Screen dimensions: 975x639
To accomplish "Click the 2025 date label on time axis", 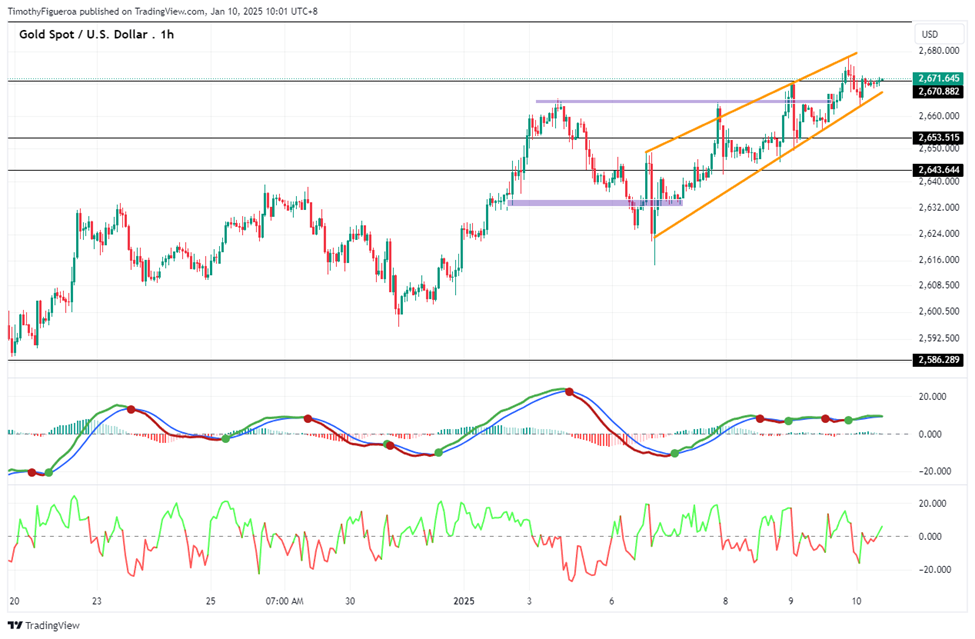I will pos(464,601).
